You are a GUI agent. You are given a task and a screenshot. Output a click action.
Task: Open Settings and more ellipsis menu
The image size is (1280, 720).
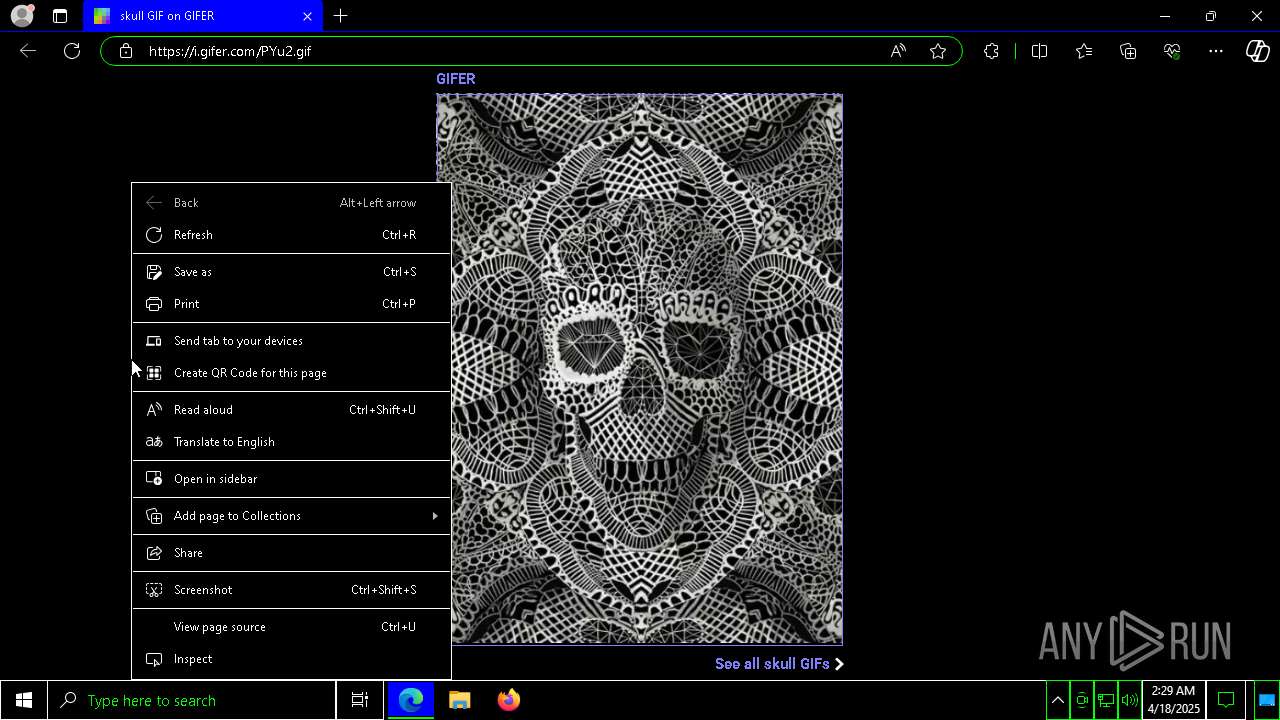(x=1216, y=51)
